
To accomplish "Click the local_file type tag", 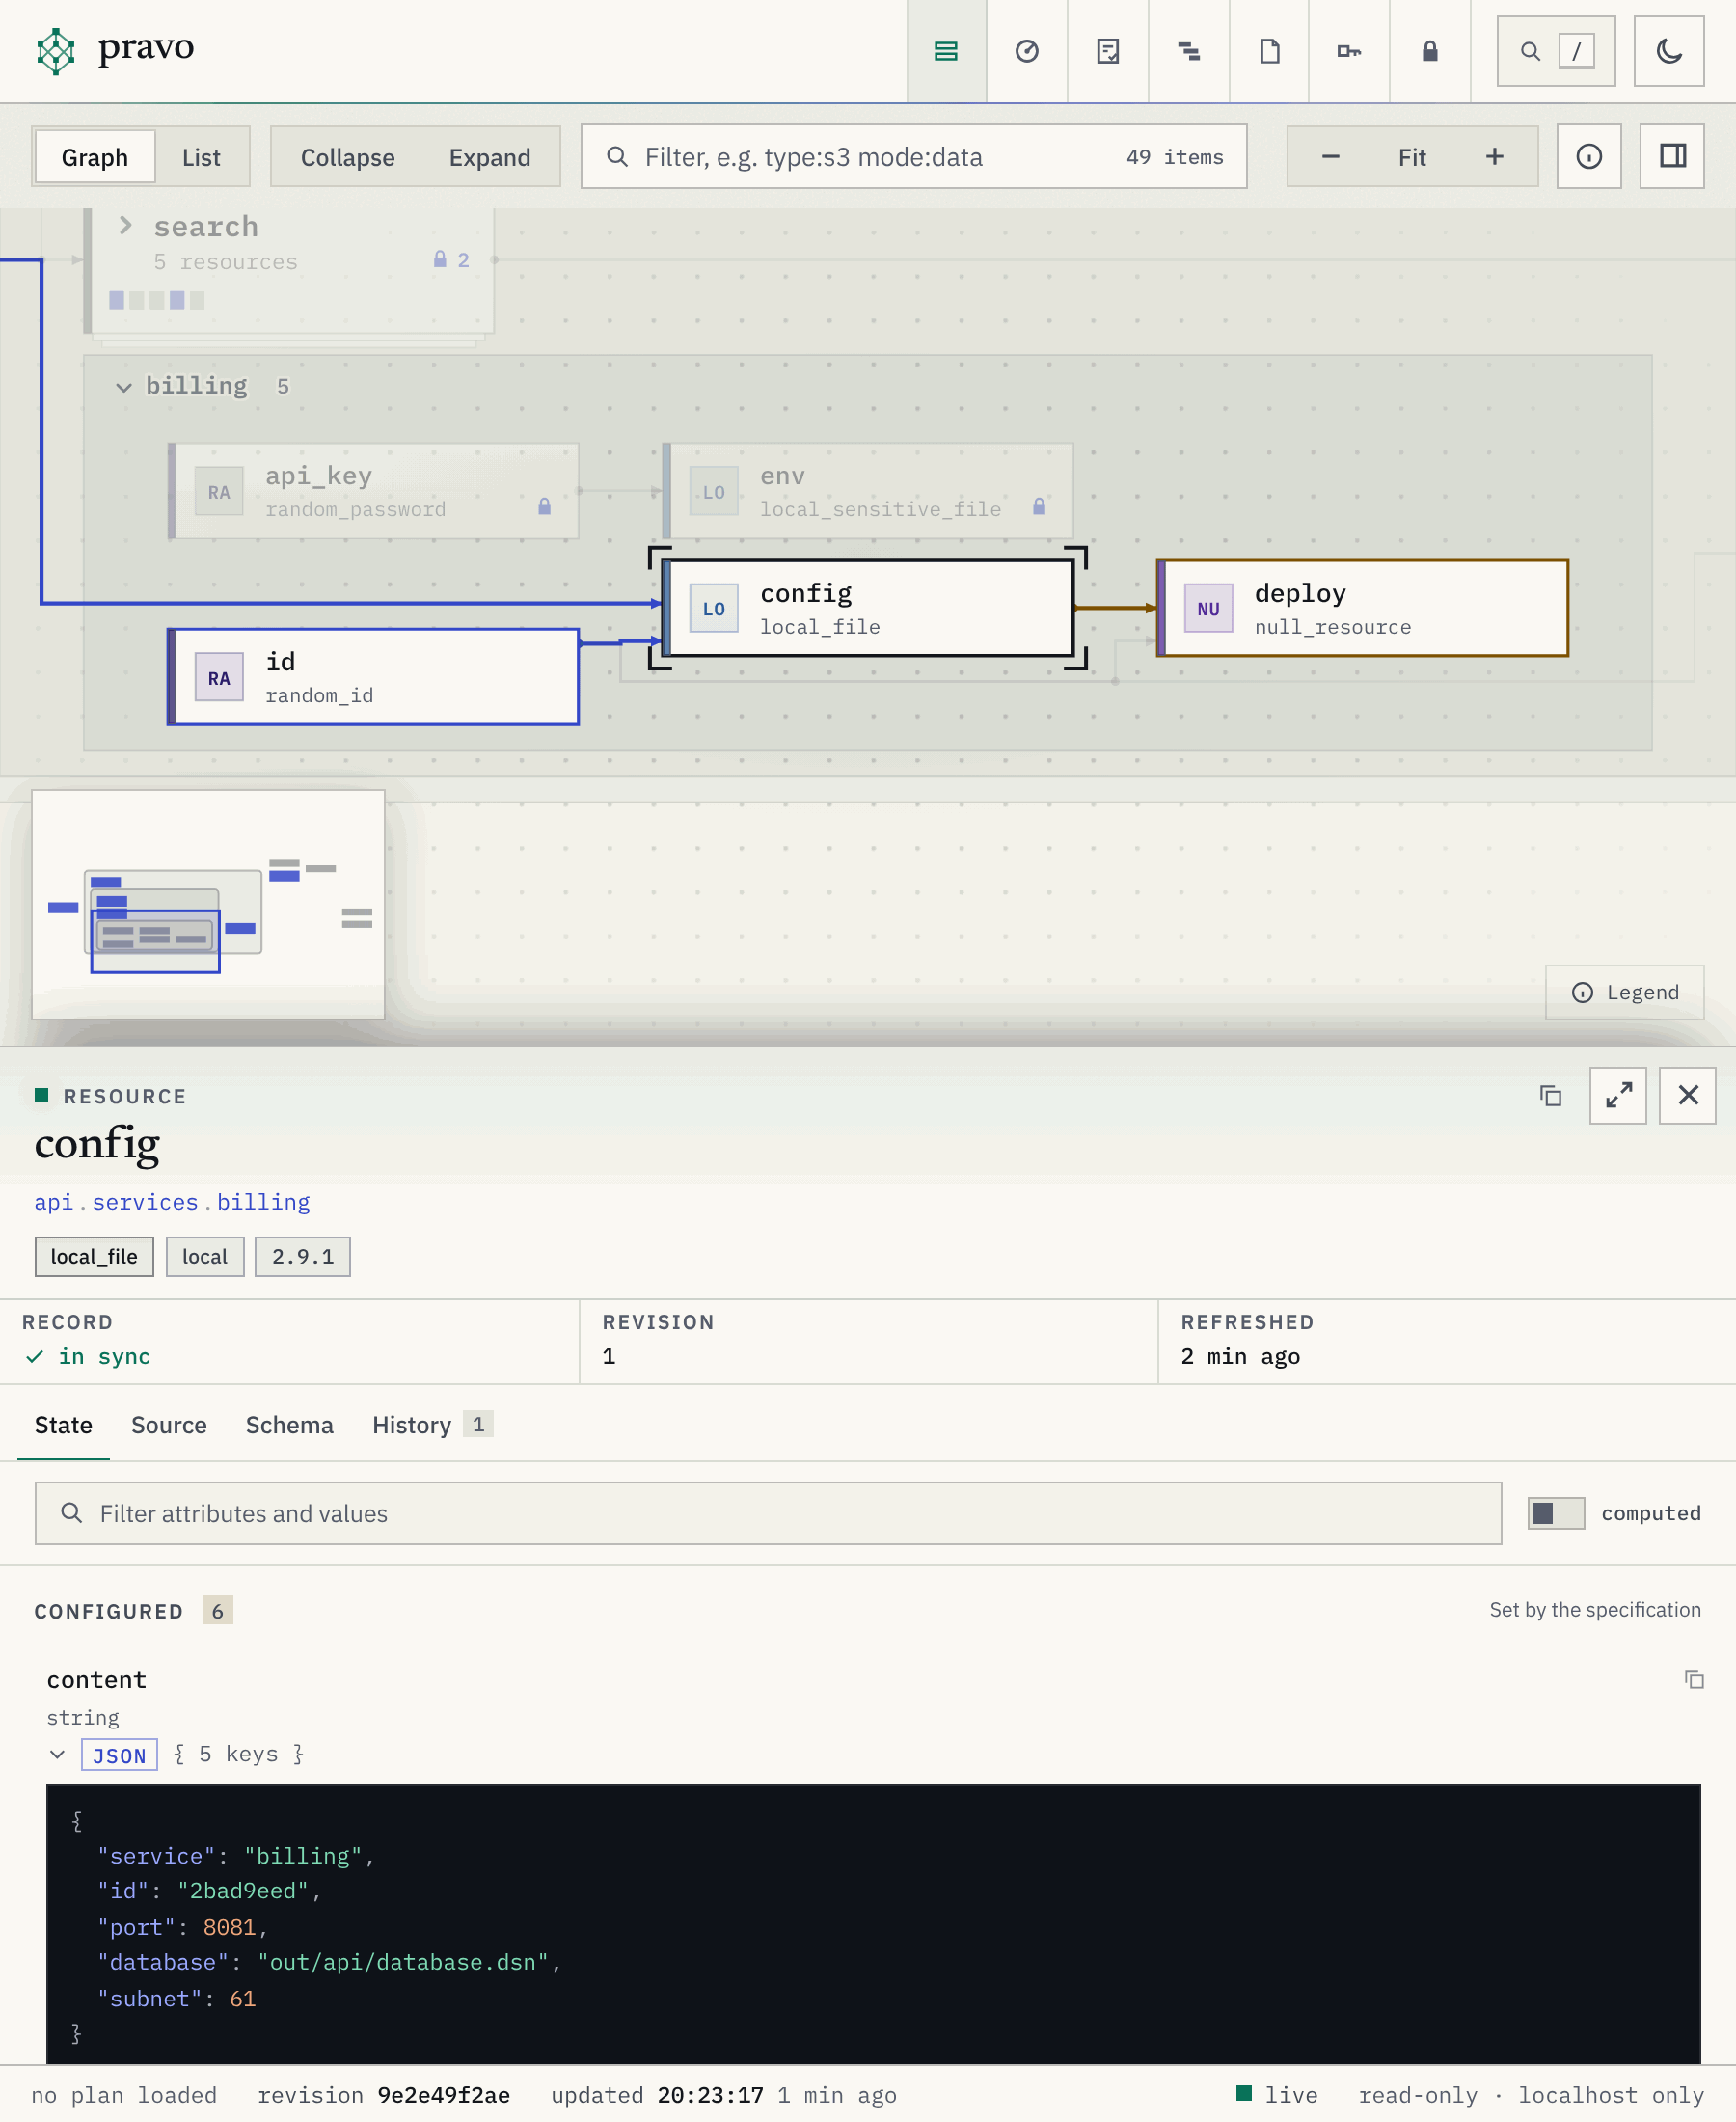I will tap(94, 1257).
